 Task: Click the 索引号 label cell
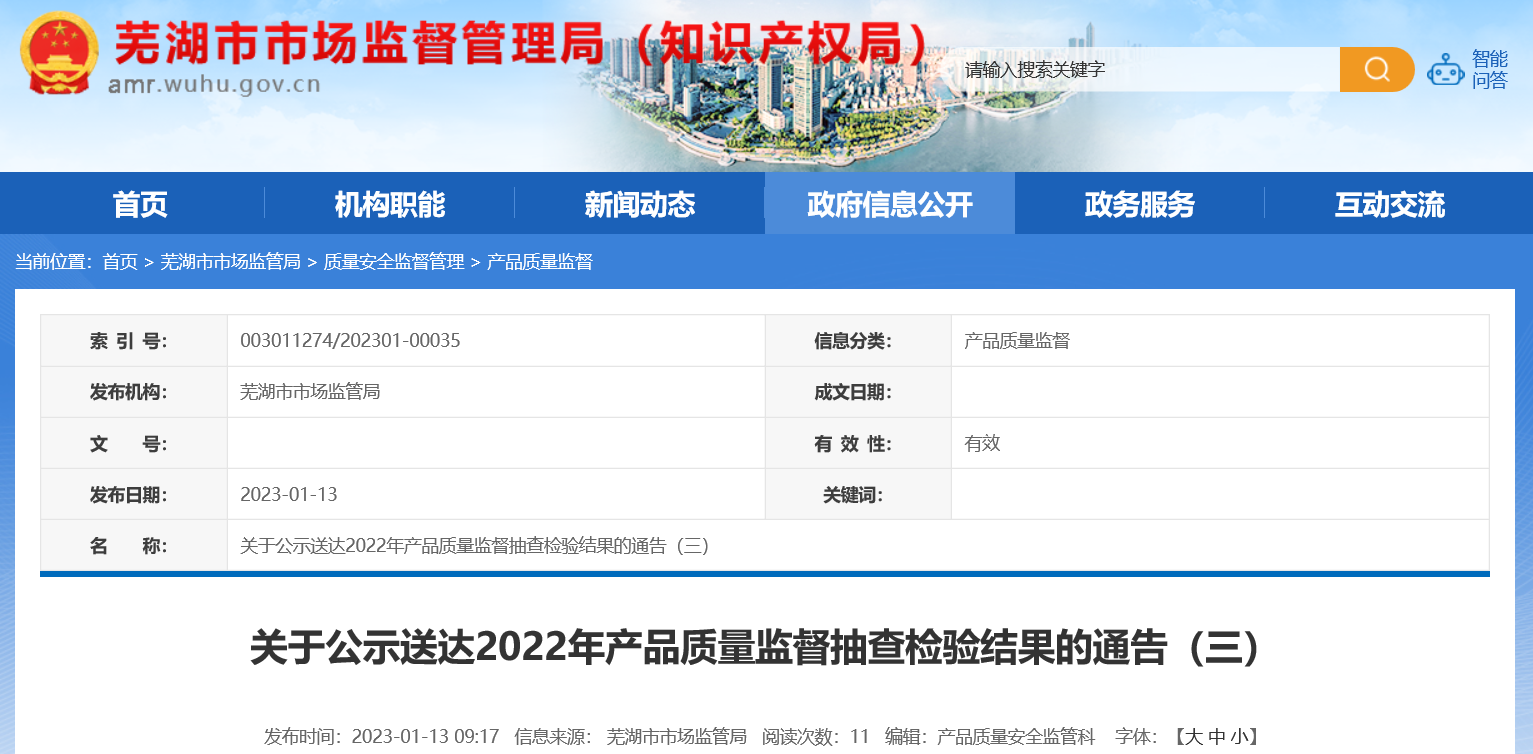point(134,341)
